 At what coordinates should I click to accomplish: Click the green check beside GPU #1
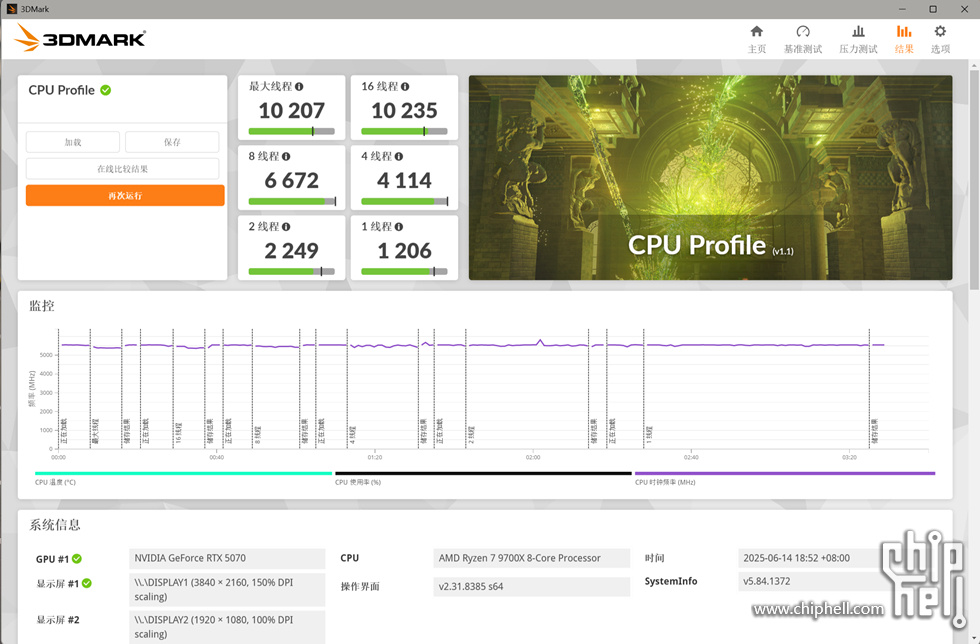pyautogui.click(x=77, y=558)
